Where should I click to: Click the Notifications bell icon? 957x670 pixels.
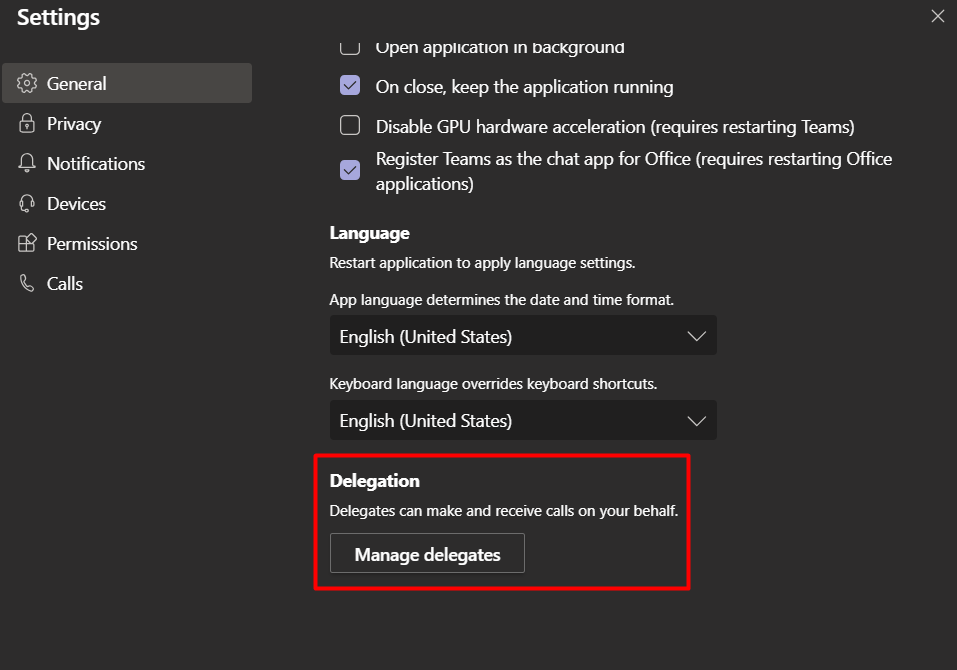[27, 163]
